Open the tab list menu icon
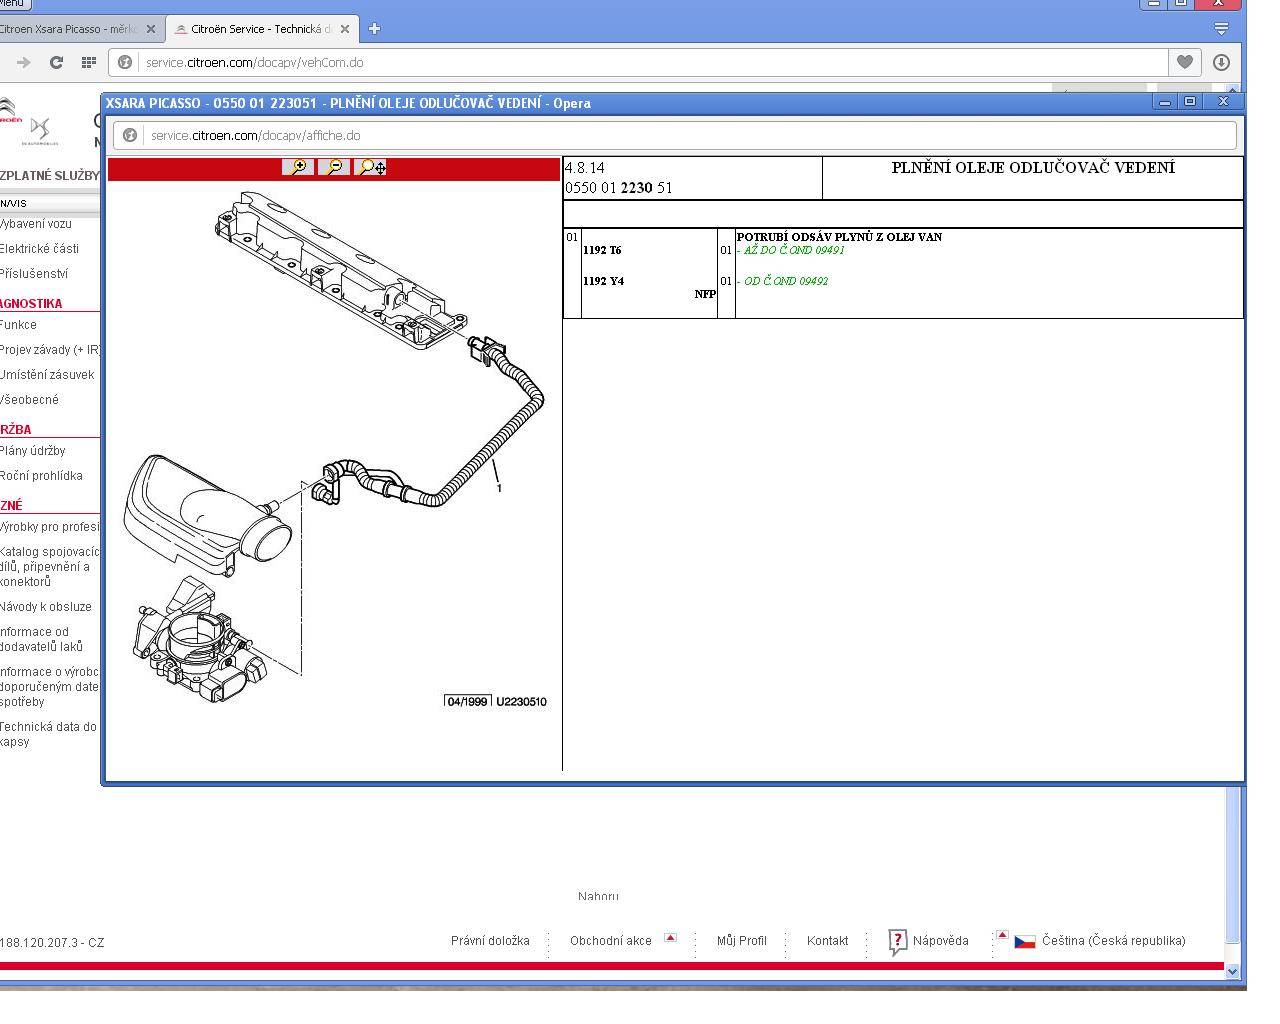This screenshot has height=1024, width=1280. click(x=1221, y=29)
